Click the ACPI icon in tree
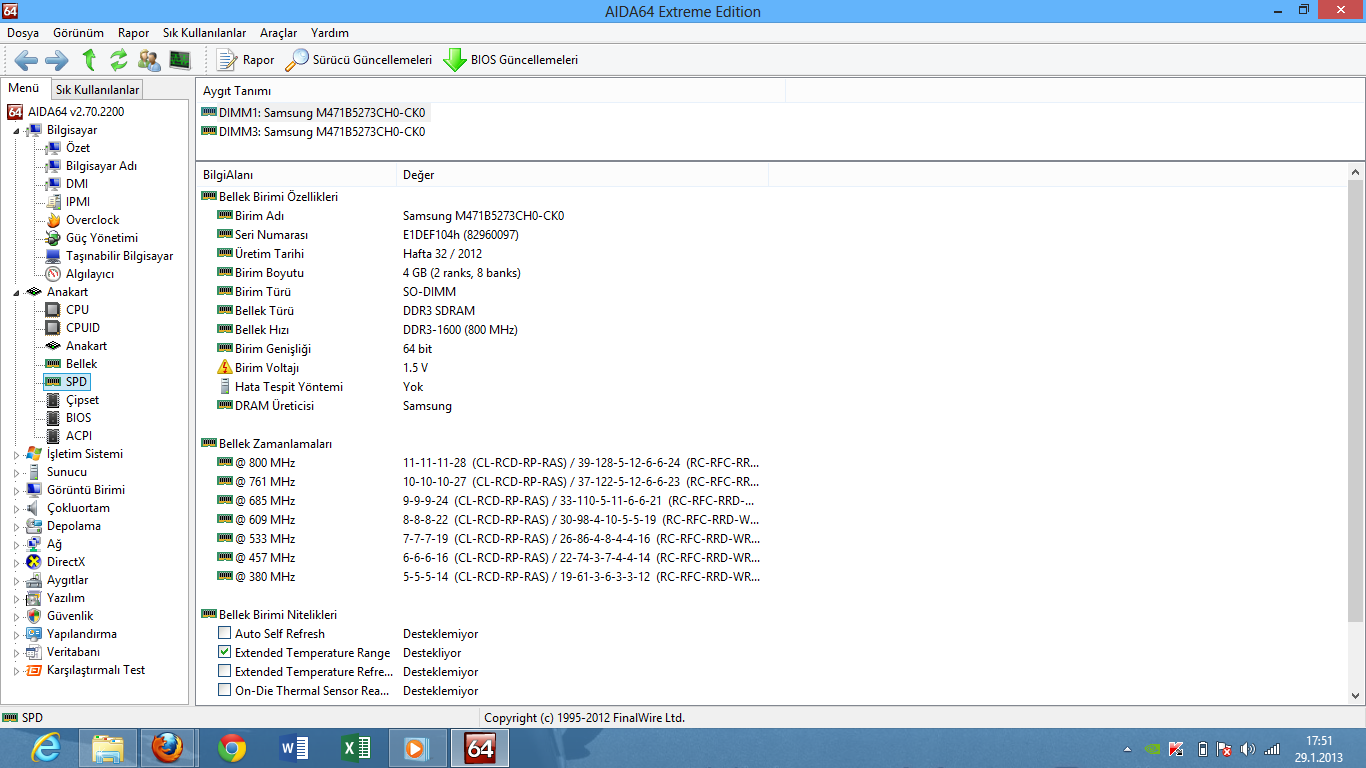1366x768 pixels. (53, 436)
